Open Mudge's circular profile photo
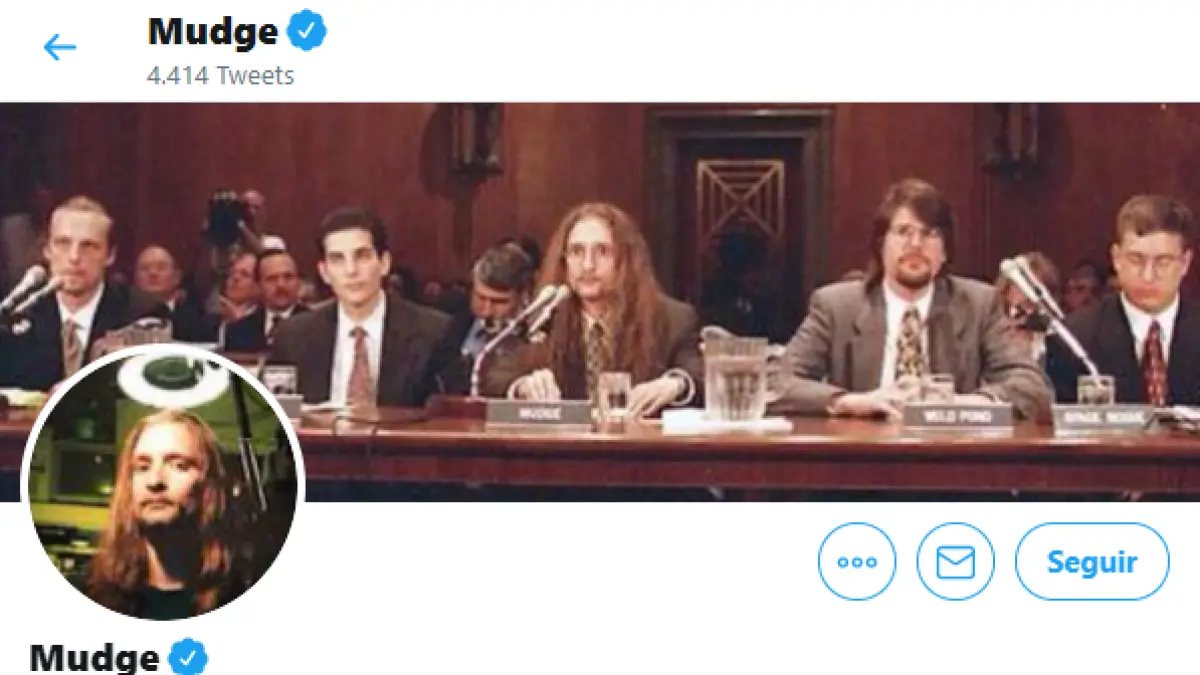 pyautogui.click(x=161, y=483)
